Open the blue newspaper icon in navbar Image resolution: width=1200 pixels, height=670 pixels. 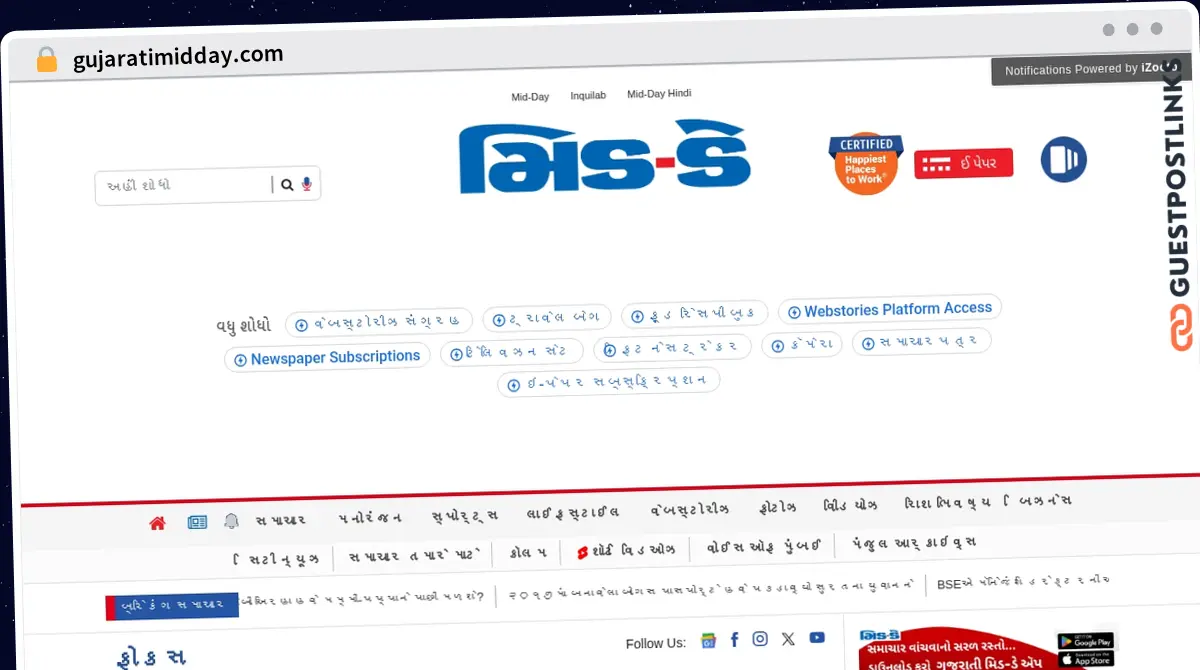click(197, 522)
